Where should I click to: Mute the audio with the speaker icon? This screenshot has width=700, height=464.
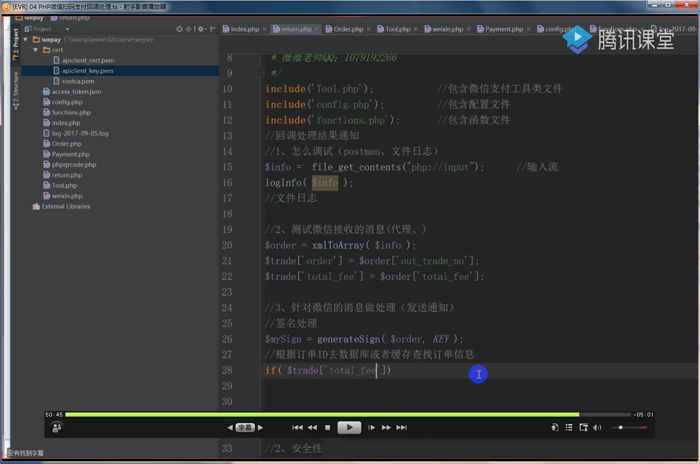[x=597, y=428]
